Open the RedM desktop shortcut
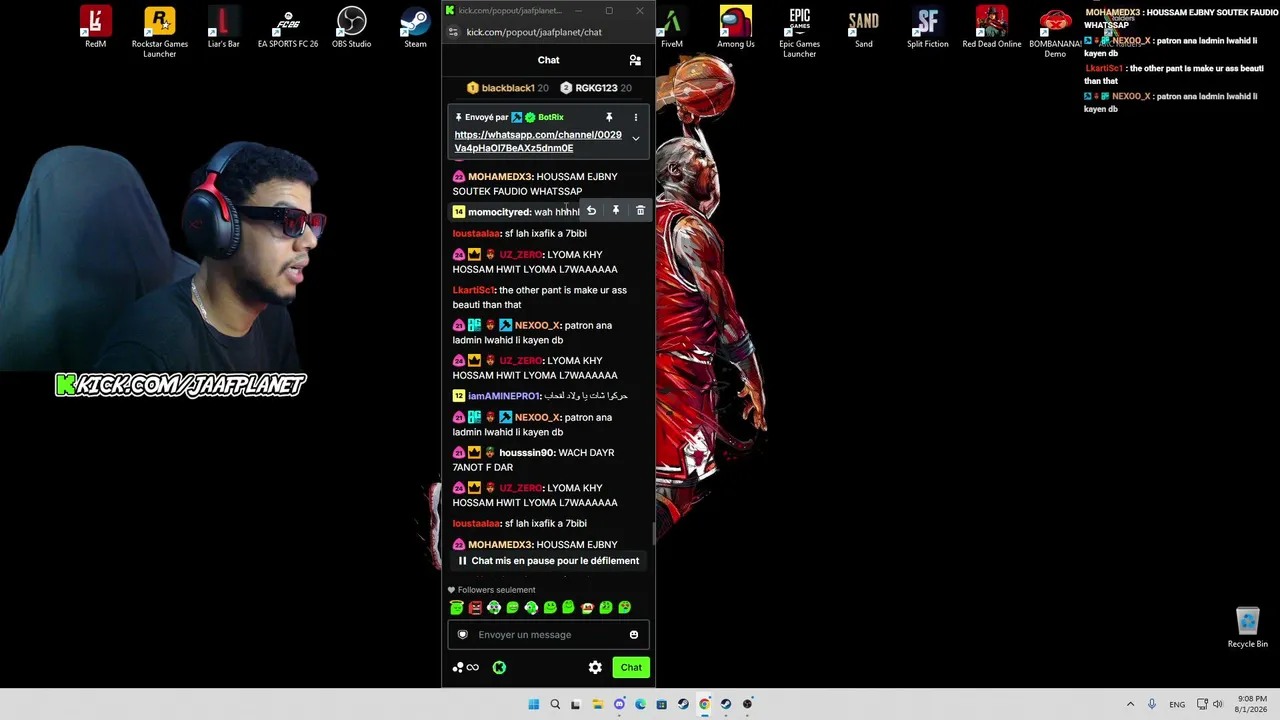Viewport: 1280px width, 720px height. [x=95, y=27]
